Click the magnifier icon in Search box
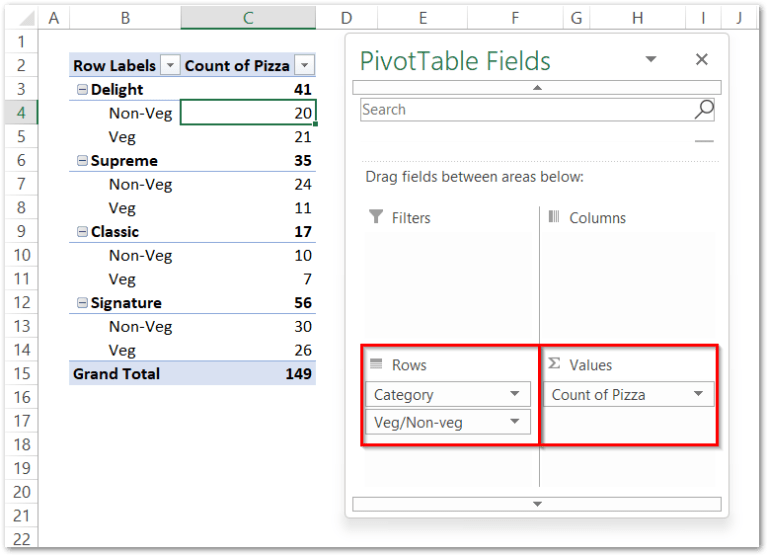This screenshot has width=768, height=556. [704, 109]
